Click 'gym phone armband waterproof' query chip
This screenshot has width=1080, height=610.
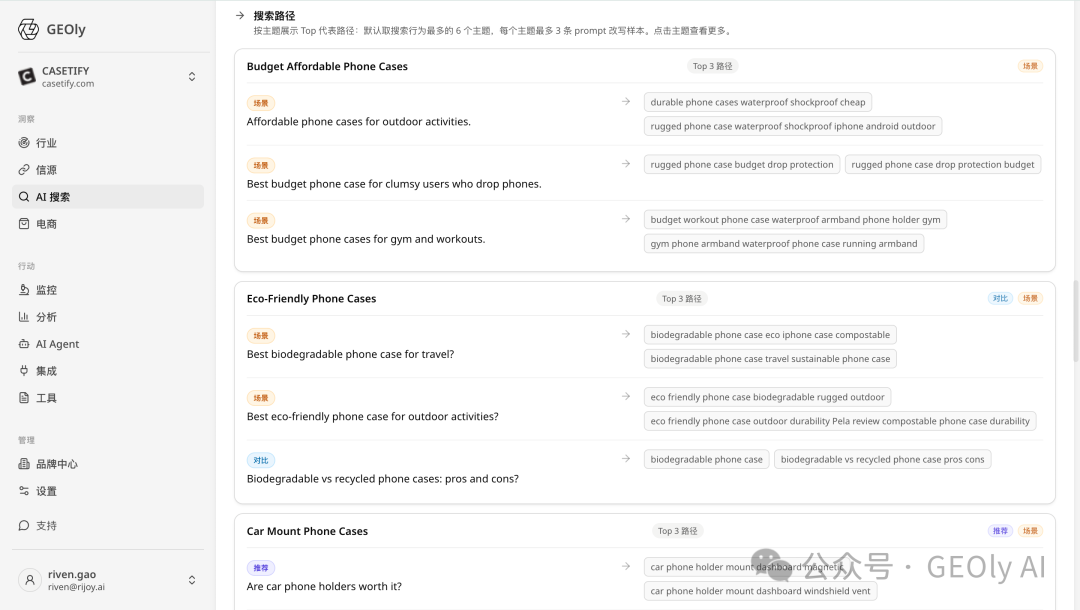coord(784,244)
